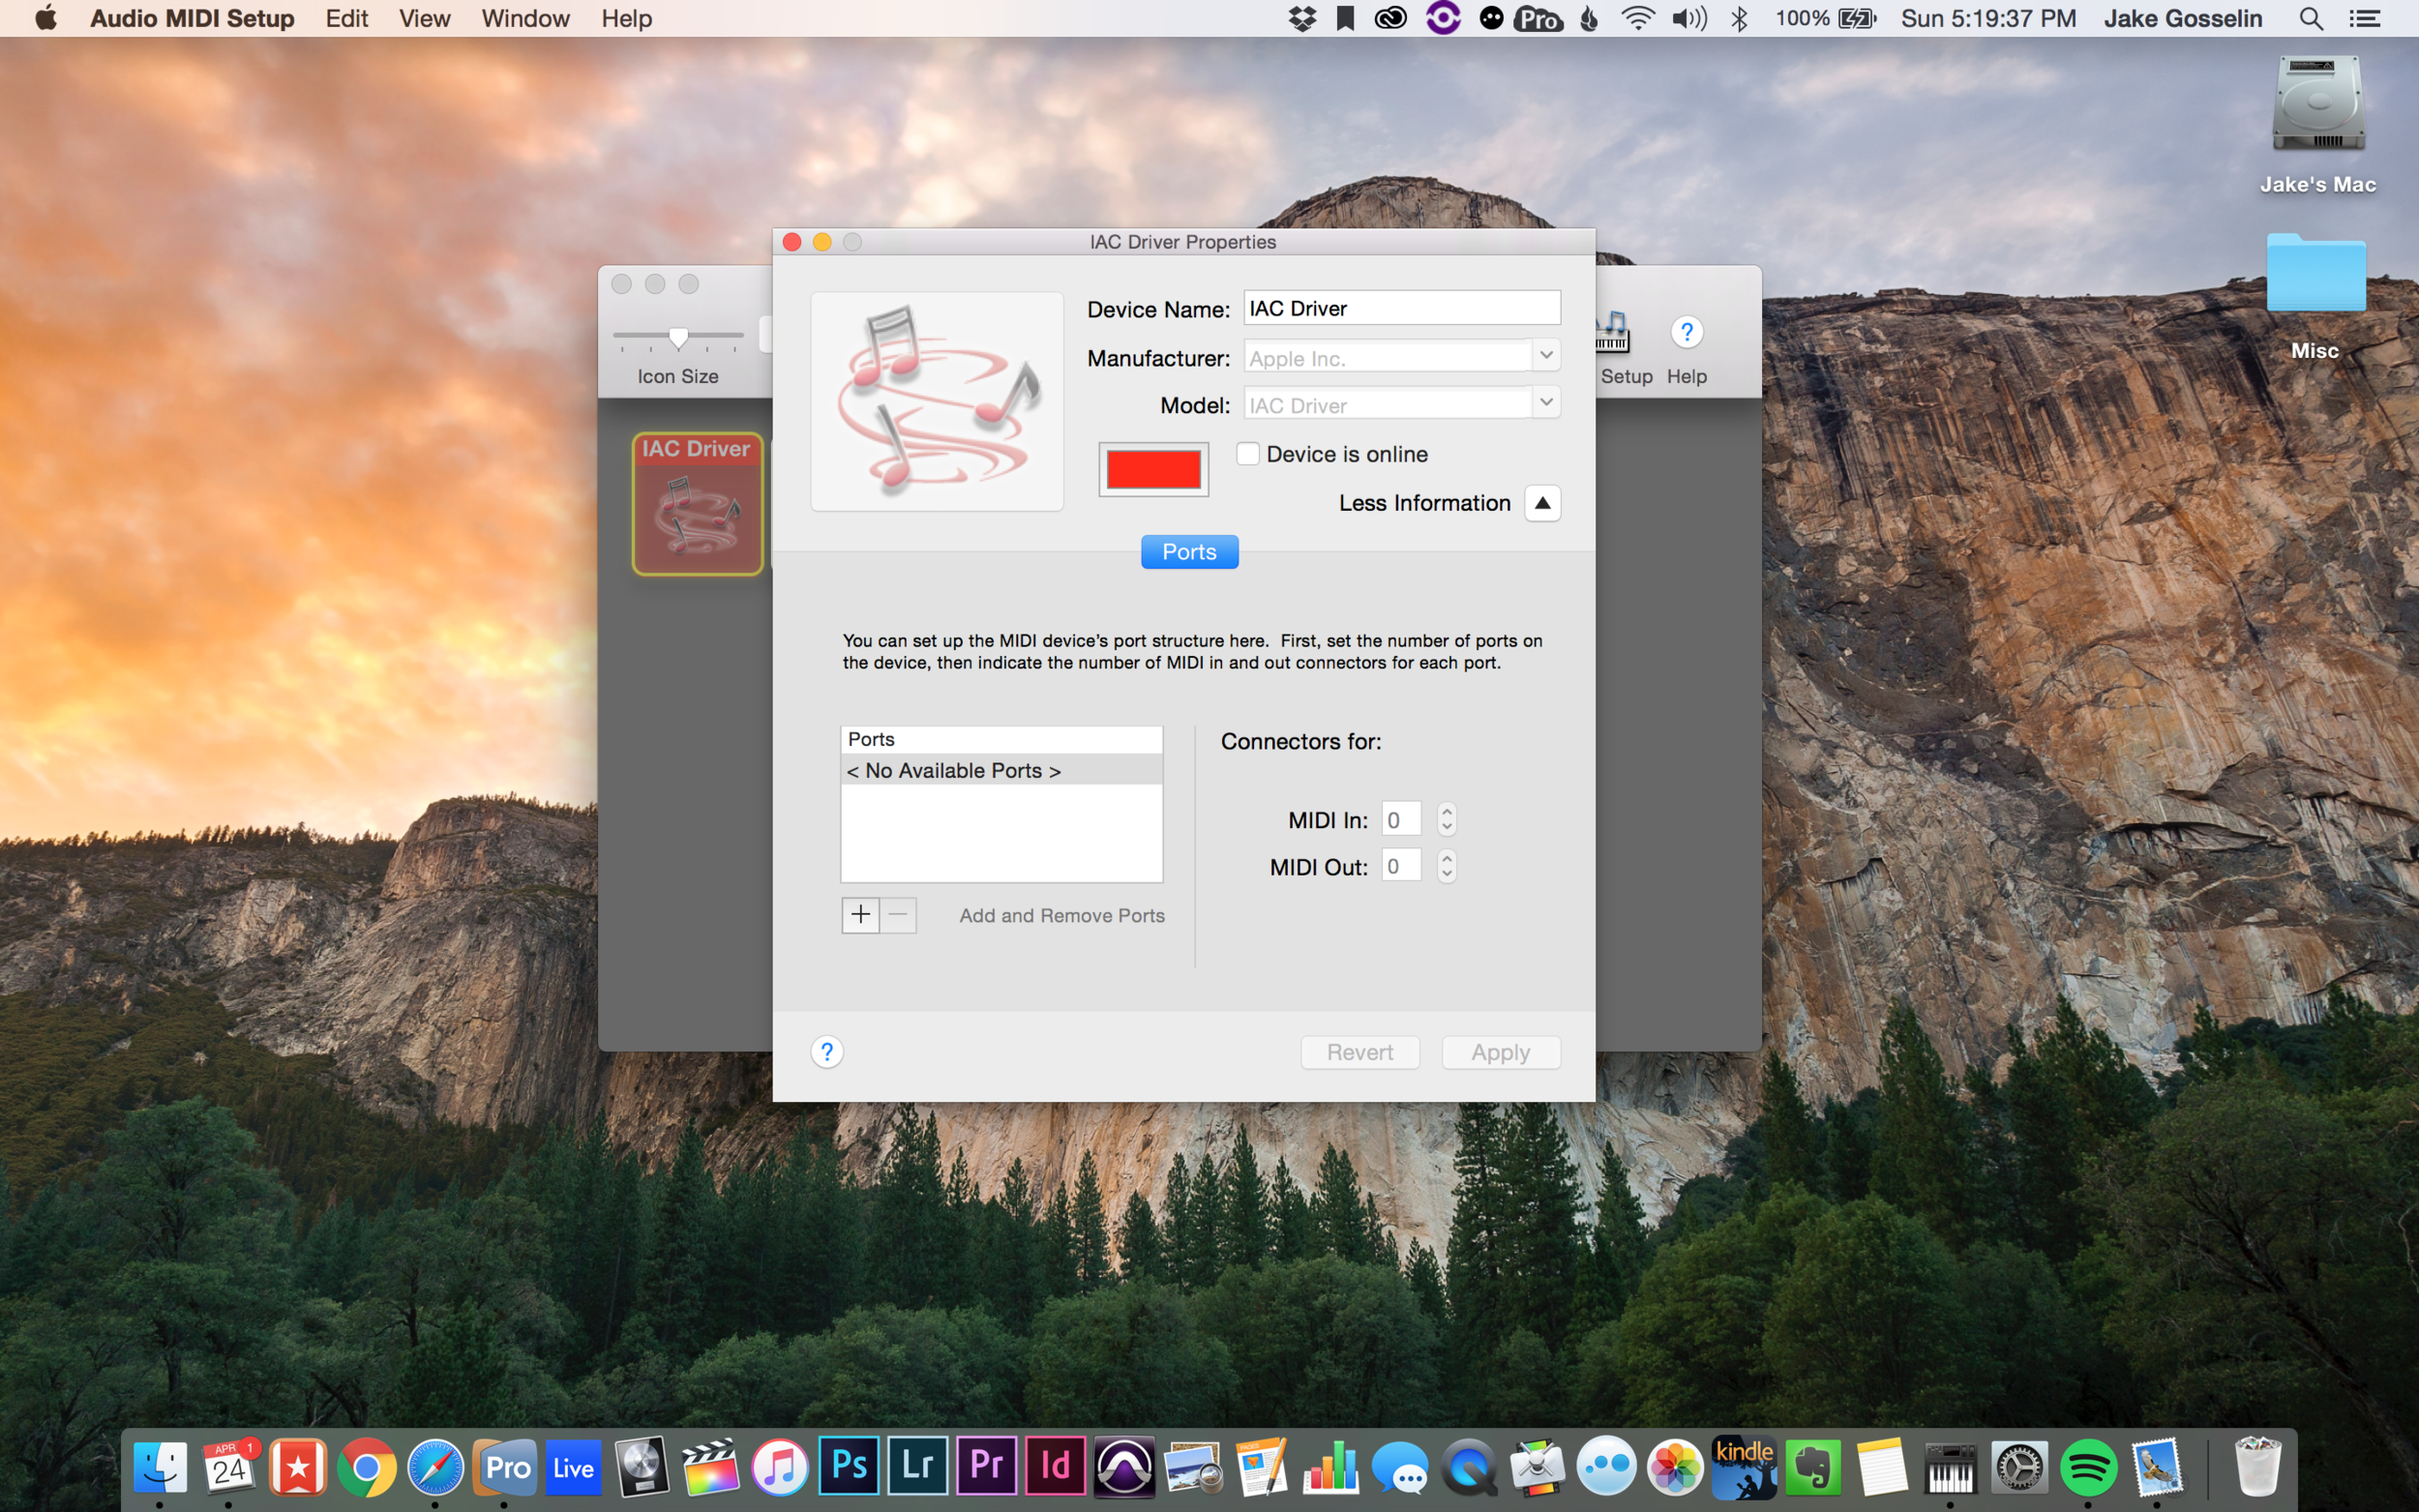Select the Ports tab
The height and width of the screenshot is (1512, 2419).
coord(1189,552)
